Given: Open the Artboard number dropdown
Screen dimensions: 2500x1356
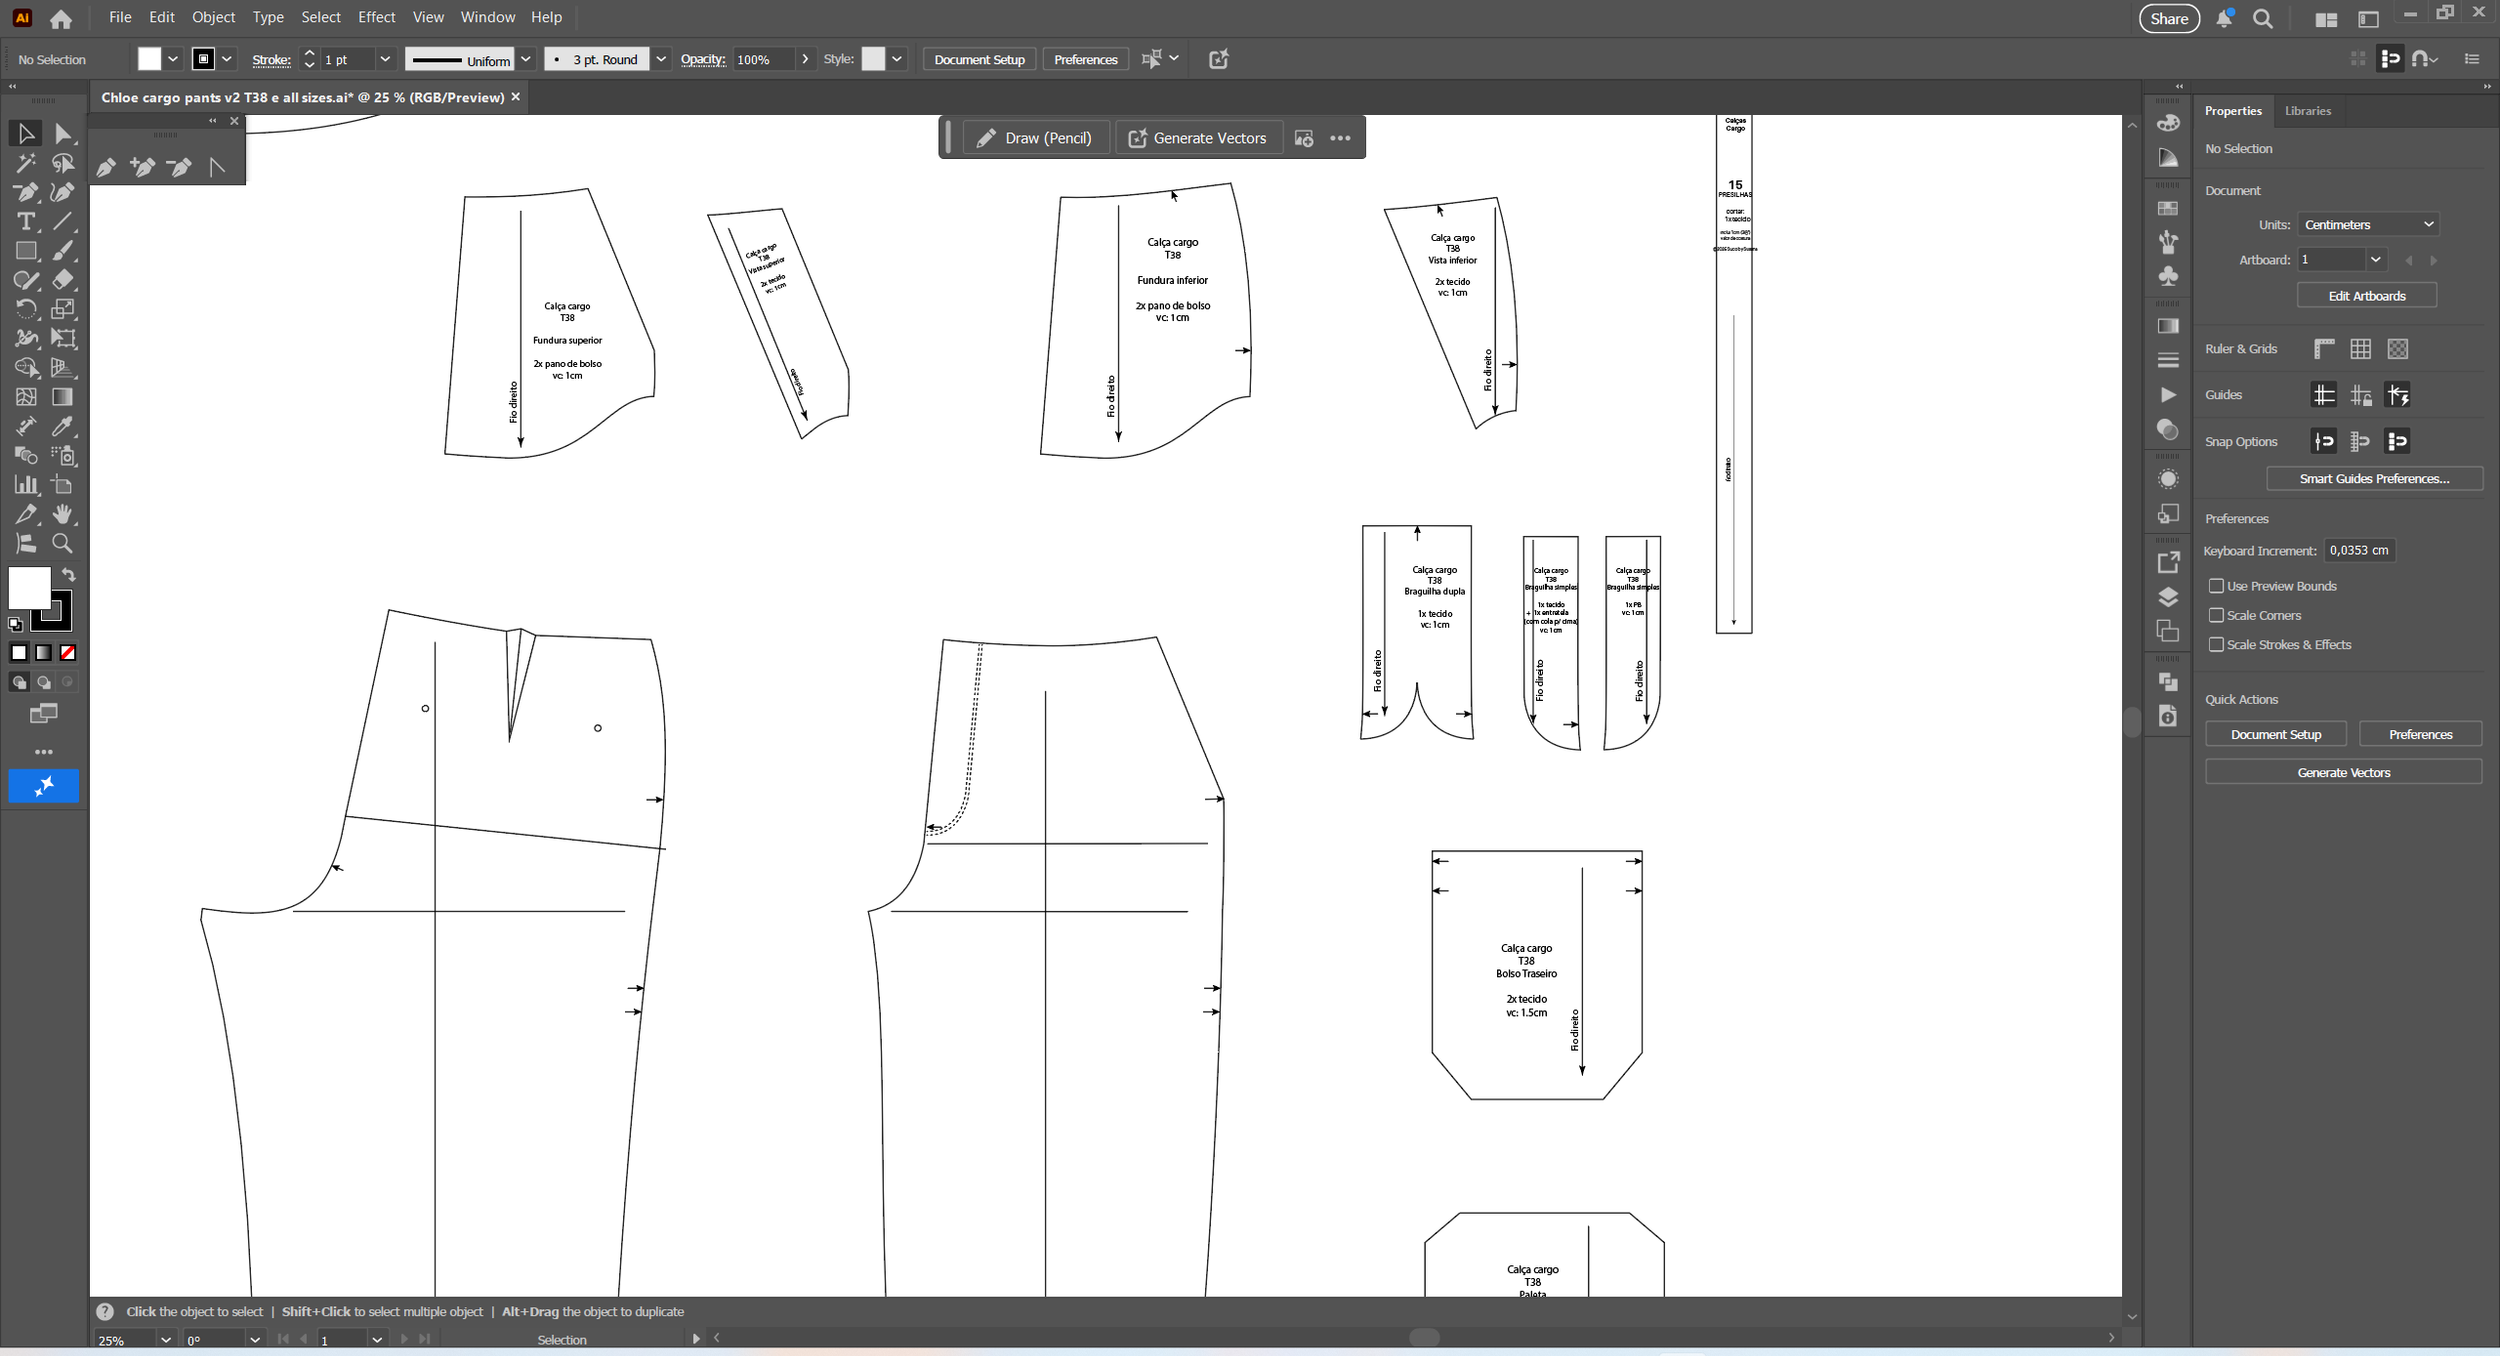Looking at the screenshot, I should (x=2374, y=260).
